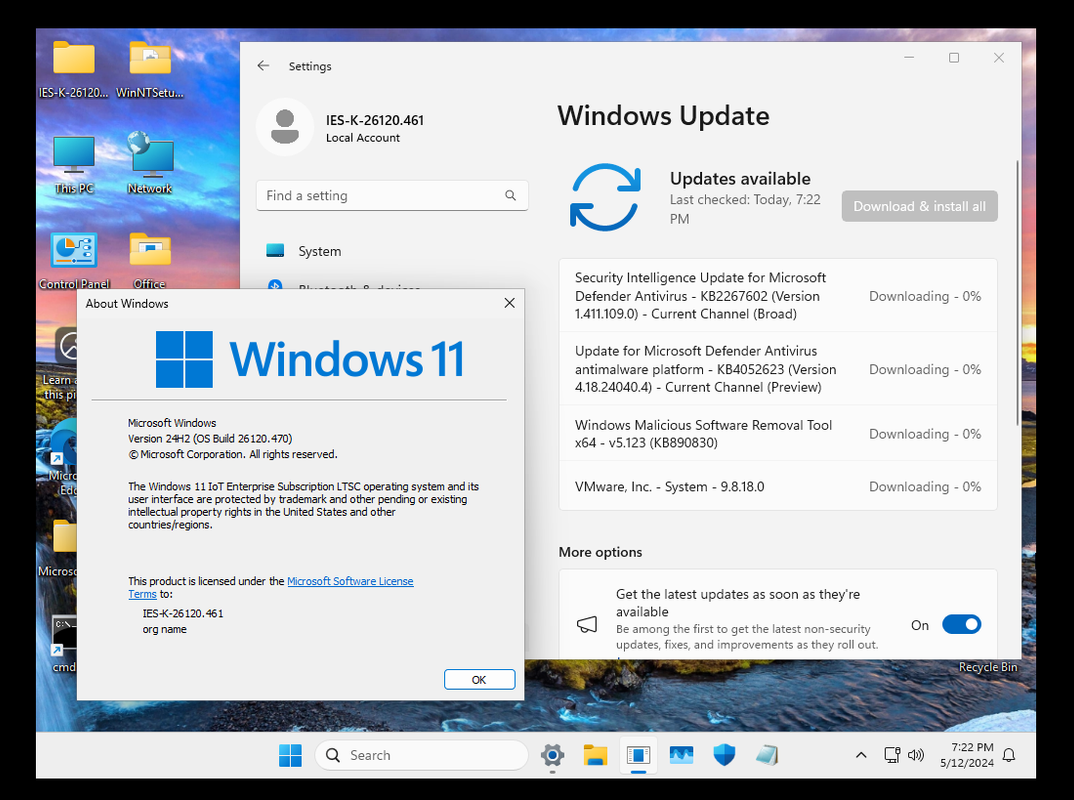Open the Network desktop icon
The width and height of the screenshot is (1074, 800).
(x=150, y=164)
